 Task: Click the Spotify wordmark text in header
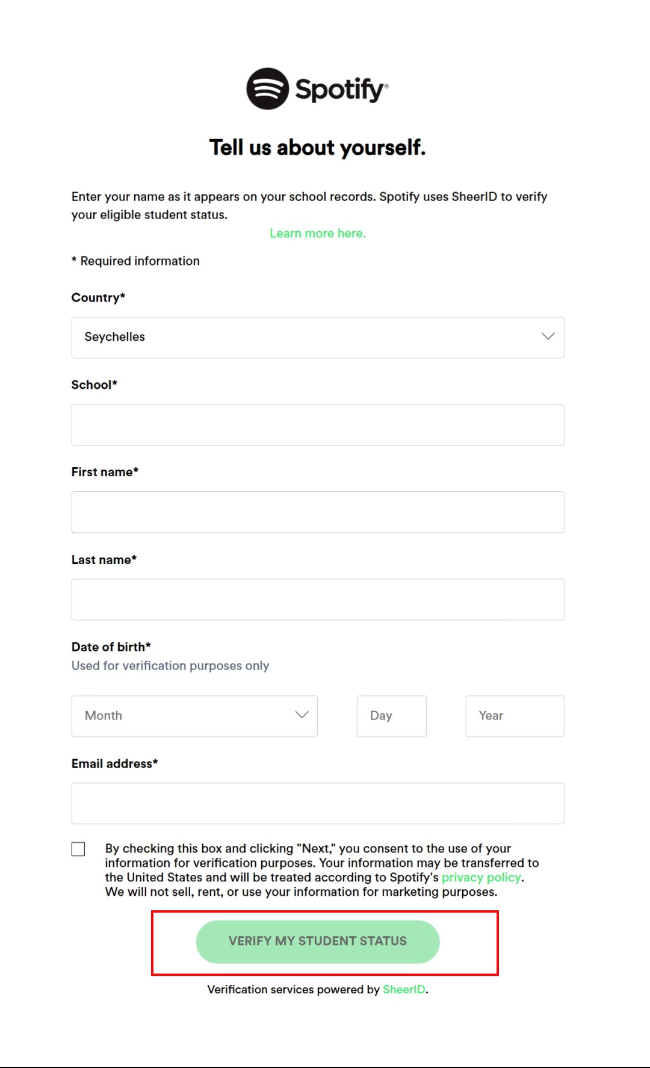(340, 90)
